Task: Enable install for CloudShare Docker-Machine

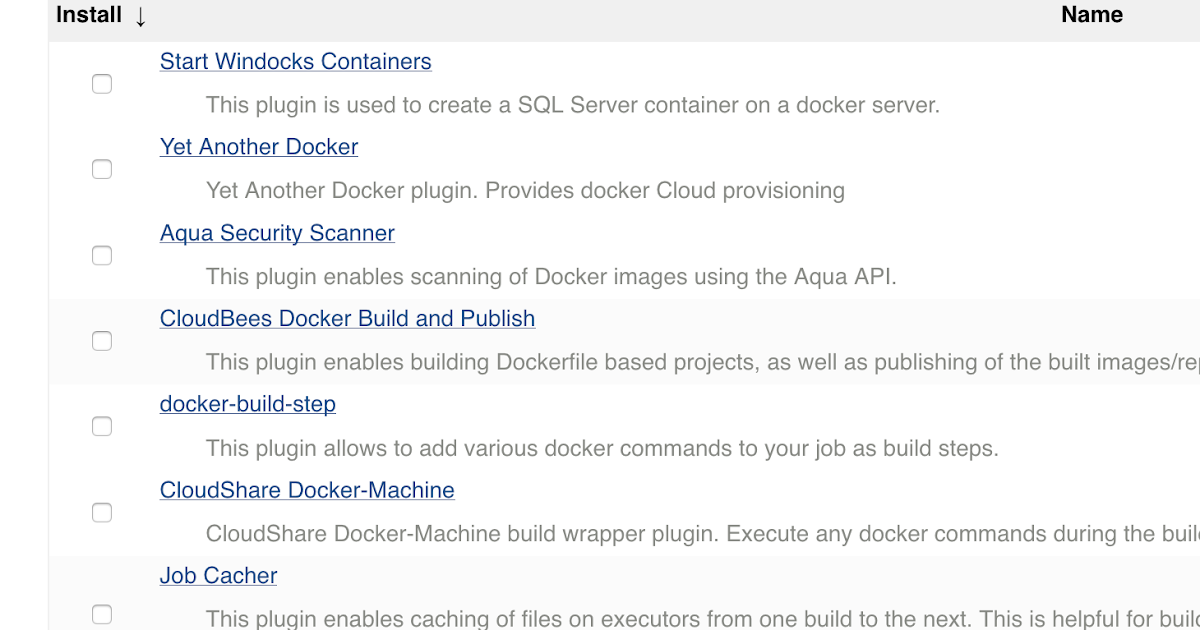Action: click(x=101, y=512)
